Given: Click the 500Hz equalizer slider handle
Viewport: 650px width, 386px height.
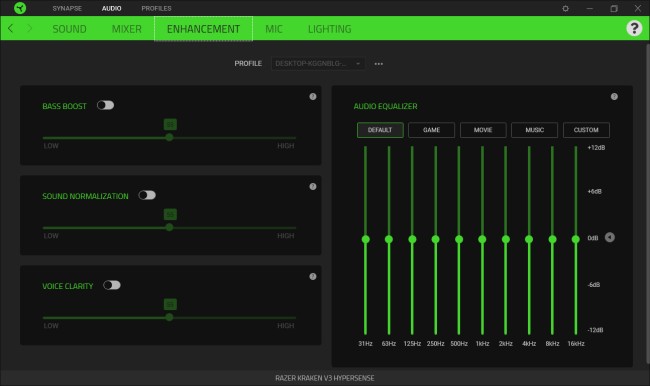Looking at the screenshot, I should click(x=459, y=239).
